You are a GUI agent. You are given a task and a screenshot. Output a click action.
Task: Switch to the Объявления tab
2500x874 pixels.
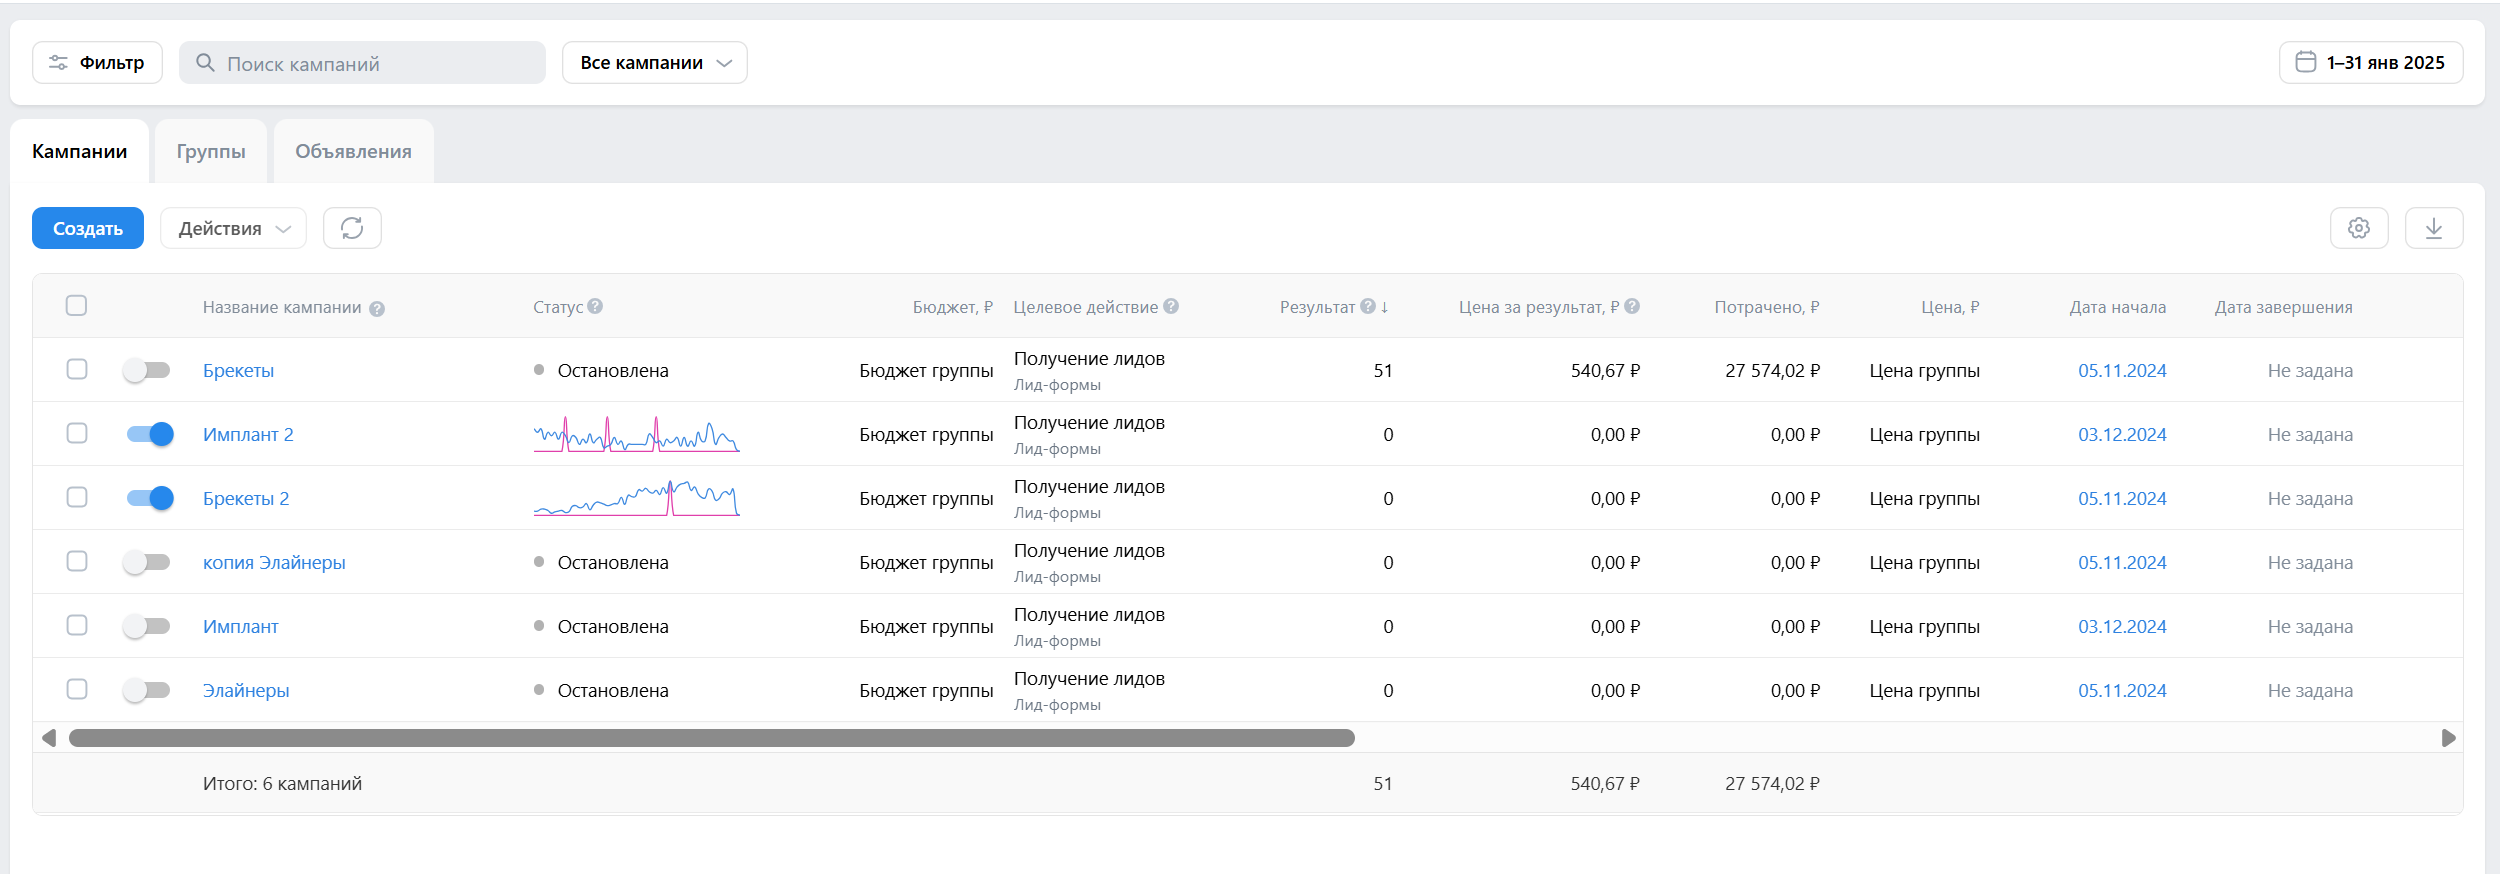(x=353, y=152)
